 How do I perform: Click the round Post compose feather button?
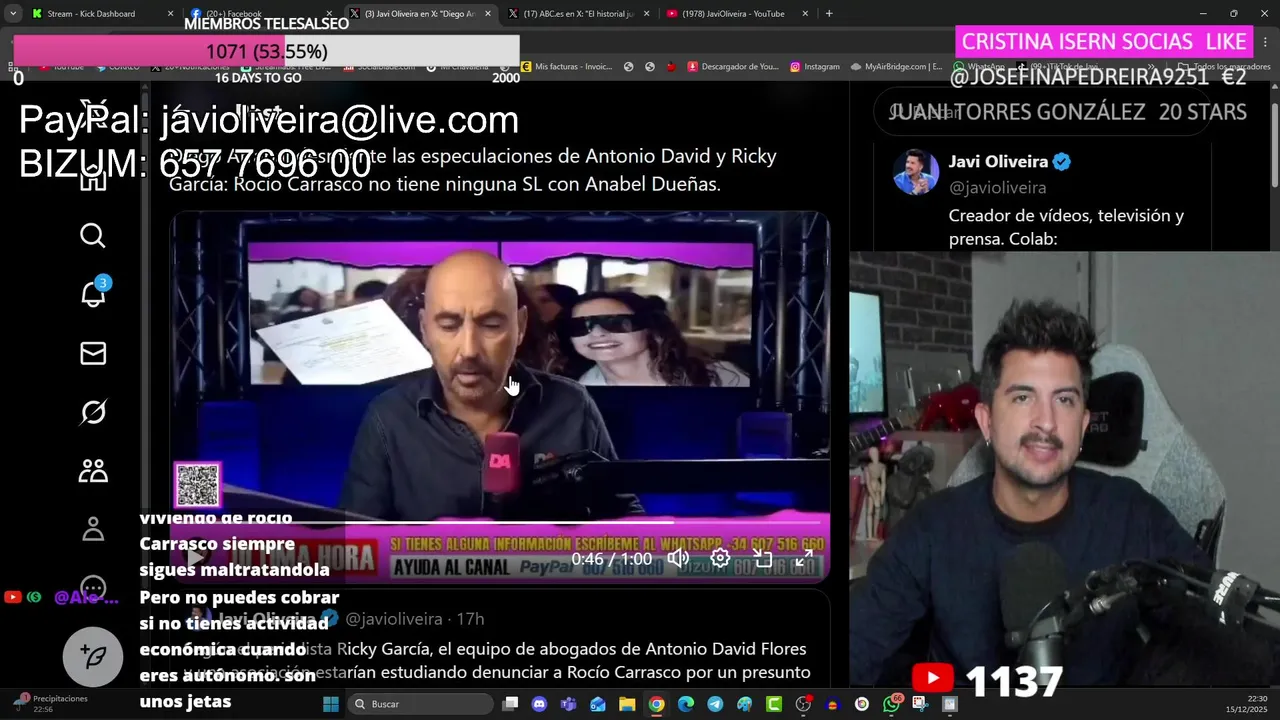(93, 656)
